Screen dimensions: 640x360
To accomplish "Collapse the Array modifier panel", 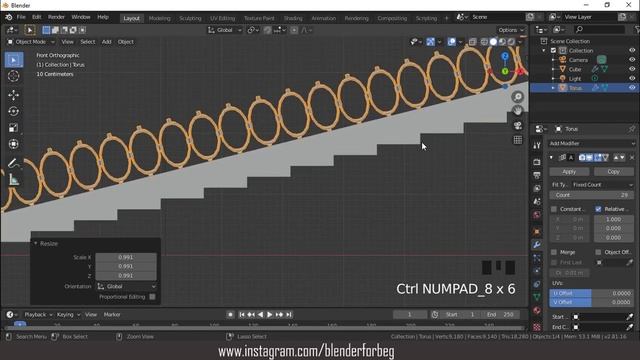I will 551,158.
